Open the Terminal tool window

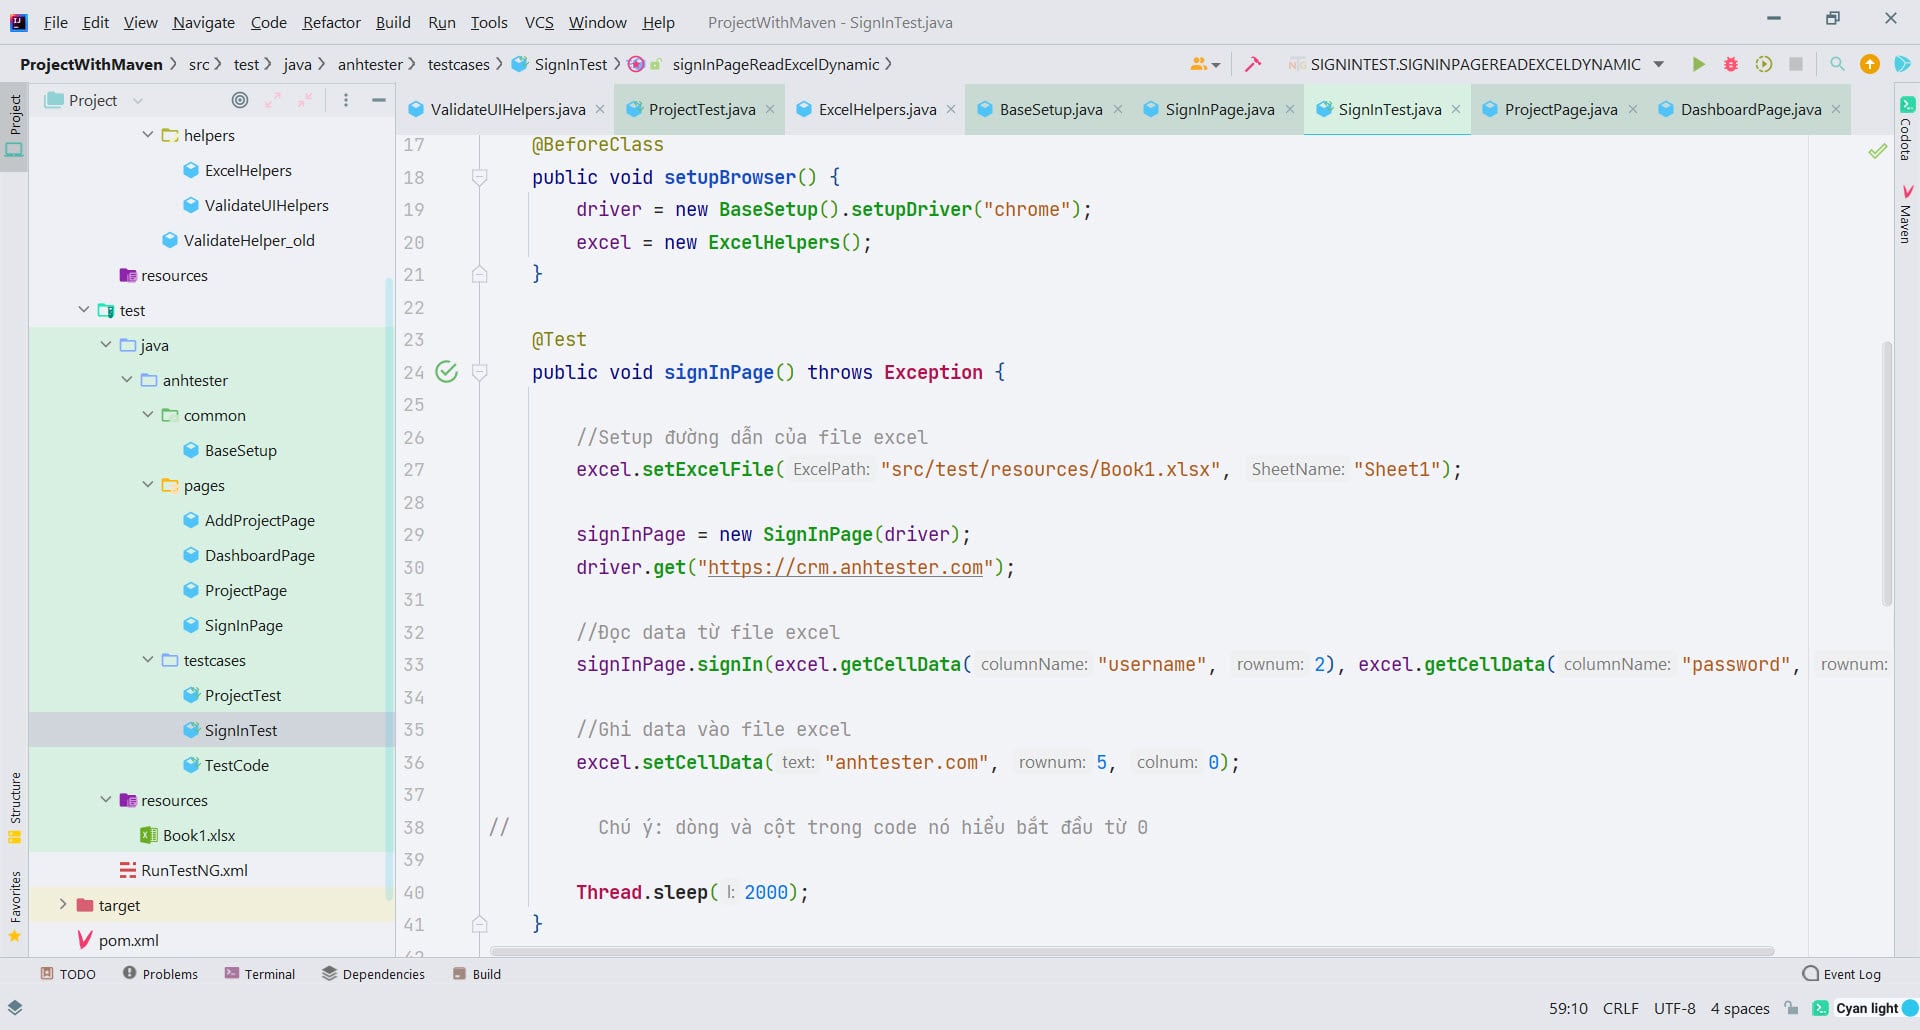pos(260,974)
